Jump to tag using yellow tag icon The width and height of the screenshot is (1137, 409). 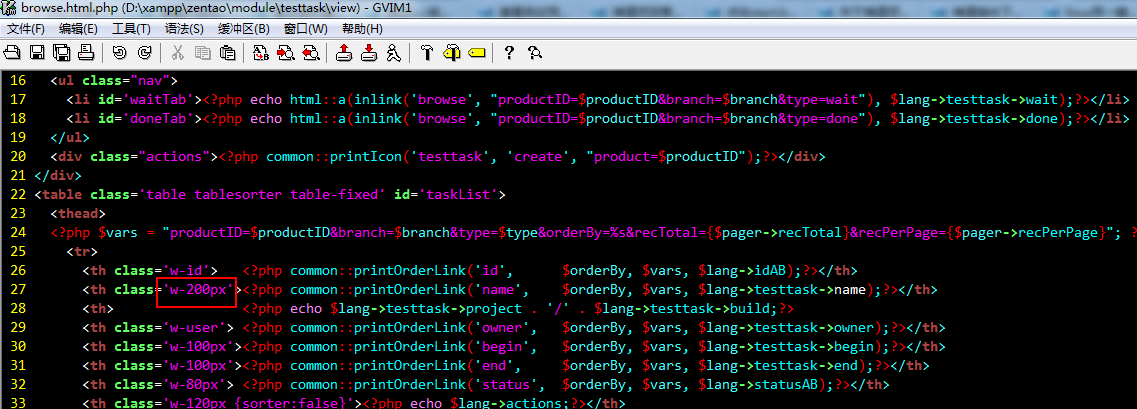(x=476, y=52)
